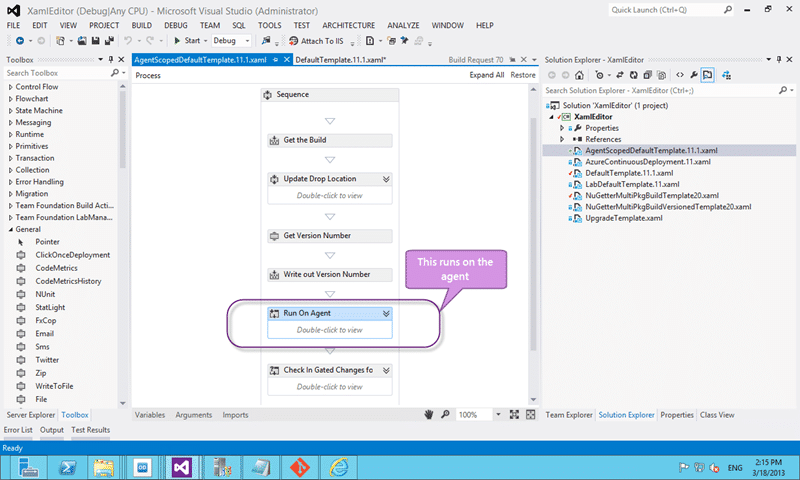Viewport: 800px width, 480px height.
Task: Open the 100% zoom level dropdown
Action: click(498, 415)
